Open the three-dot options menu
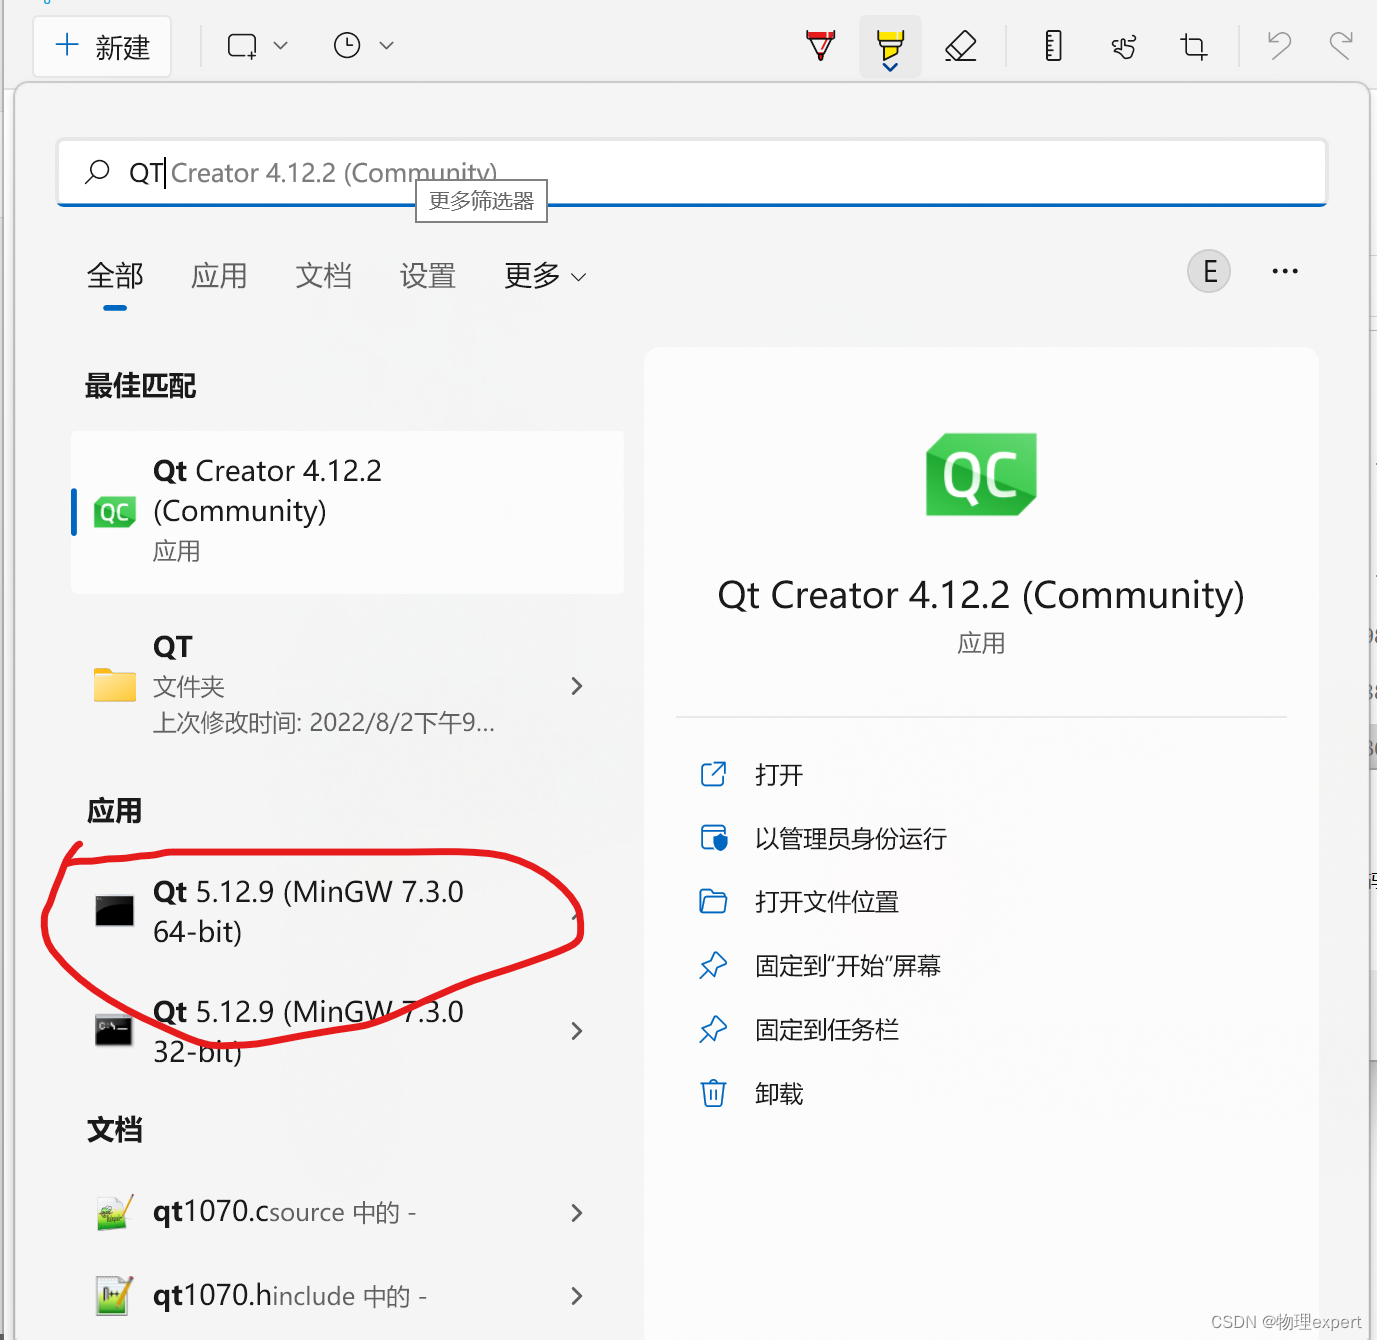This screenshot has height=1340, width=1377. 1285,271
